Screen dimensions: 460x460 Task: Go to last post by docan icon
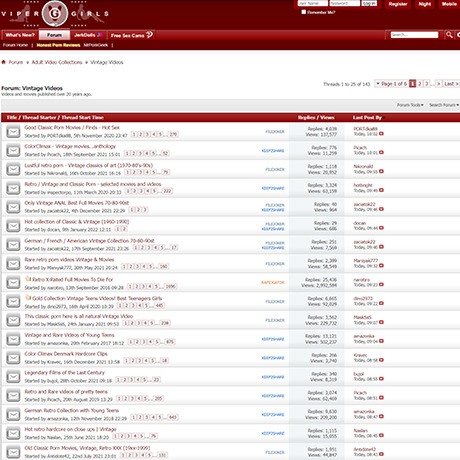click(x=381, y=228)
